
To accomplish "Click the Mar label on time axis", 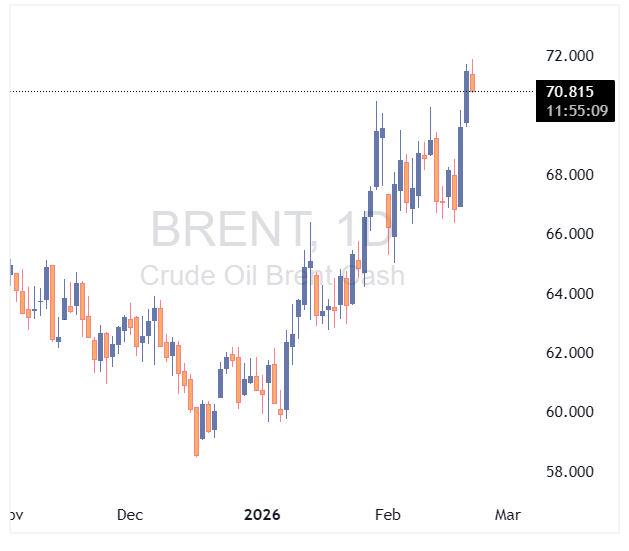I will coord(507,515).
